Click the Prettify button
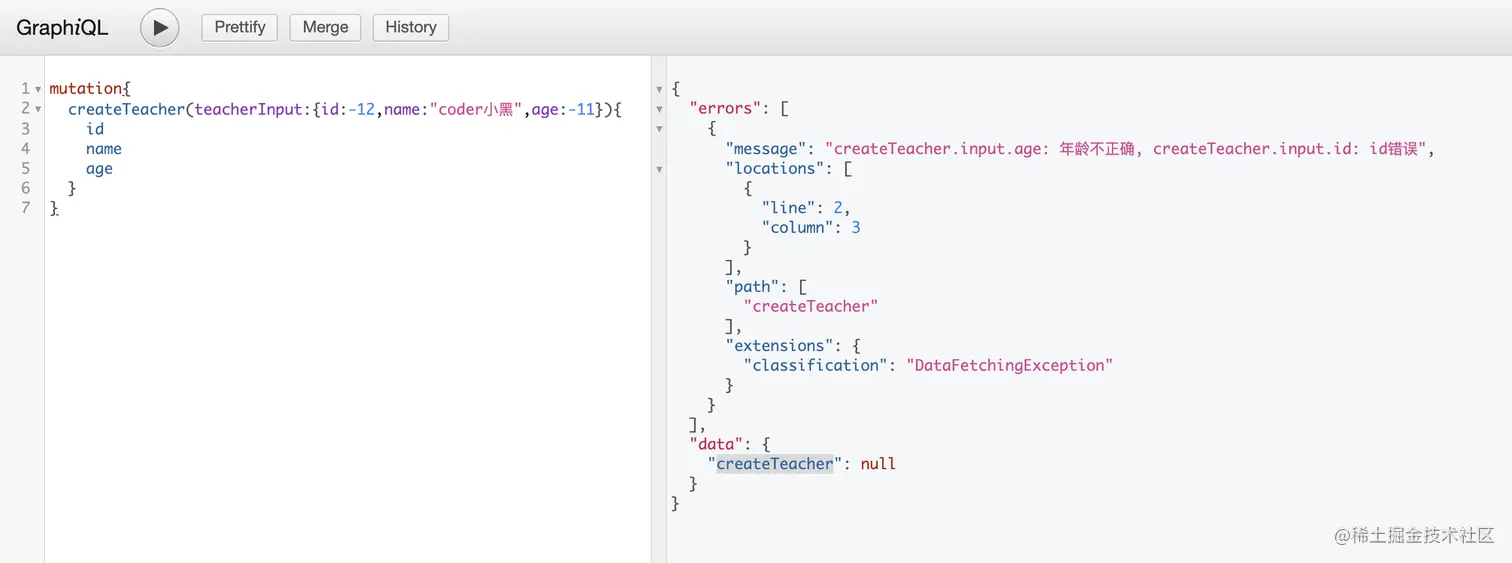This screenshot has width=1512, height=563. [x=240, y=27]
